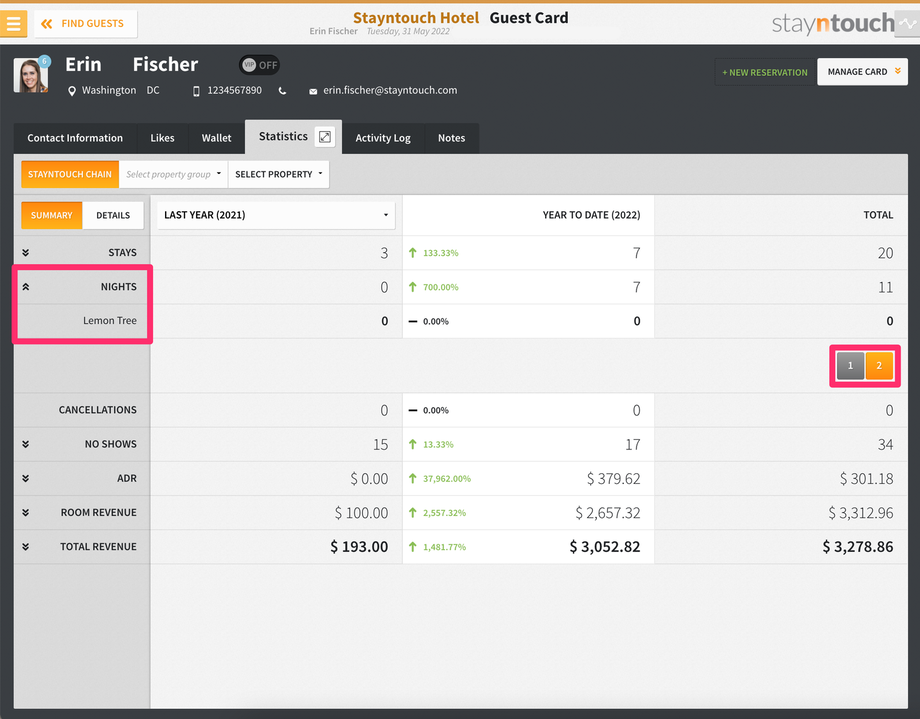
Task: Select the Statistics tab
Action: tap(283, 136)
